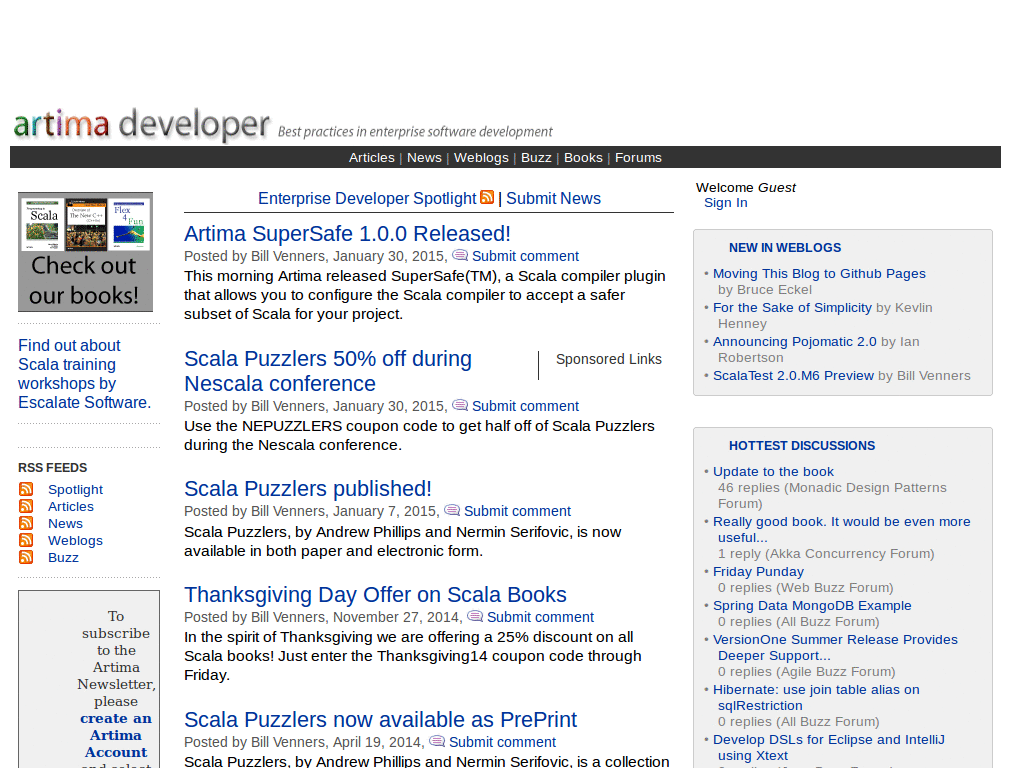
Task: Click the Articles RSS feed icon
Action: pyautogui.click(x=26, y=506)
